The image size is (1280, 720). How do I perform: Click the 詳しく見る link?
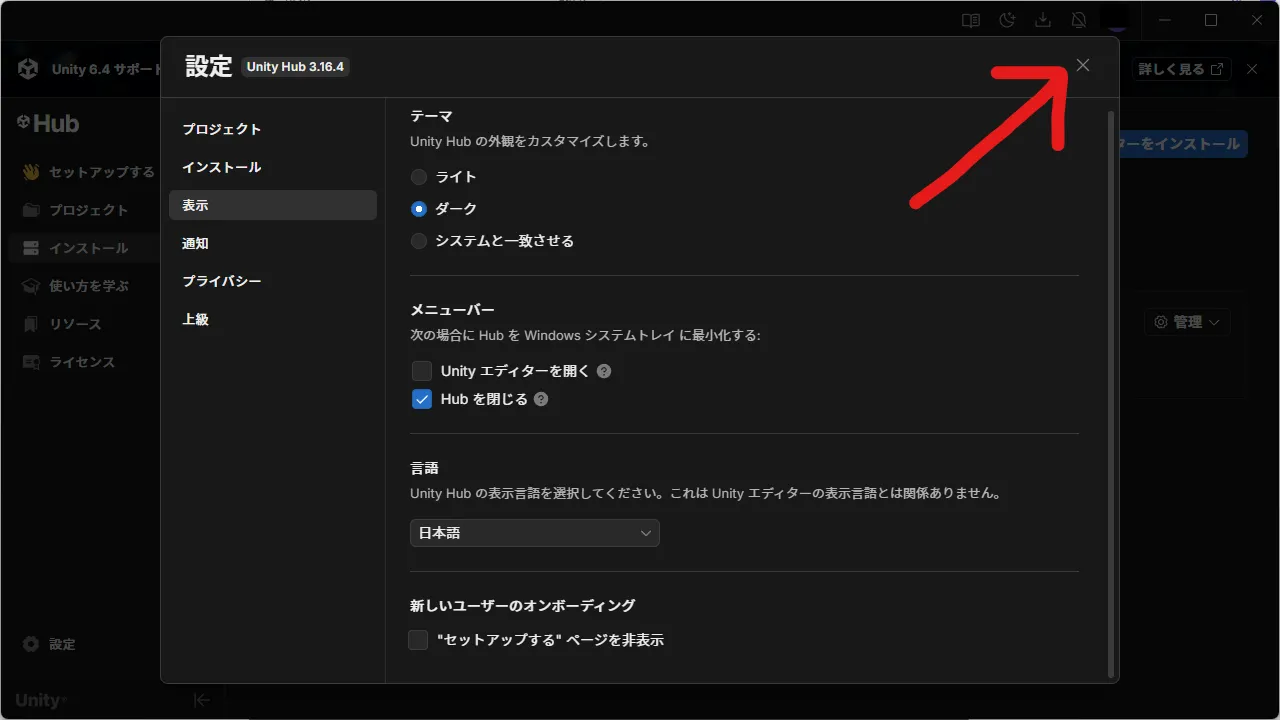pos(1181,68)
